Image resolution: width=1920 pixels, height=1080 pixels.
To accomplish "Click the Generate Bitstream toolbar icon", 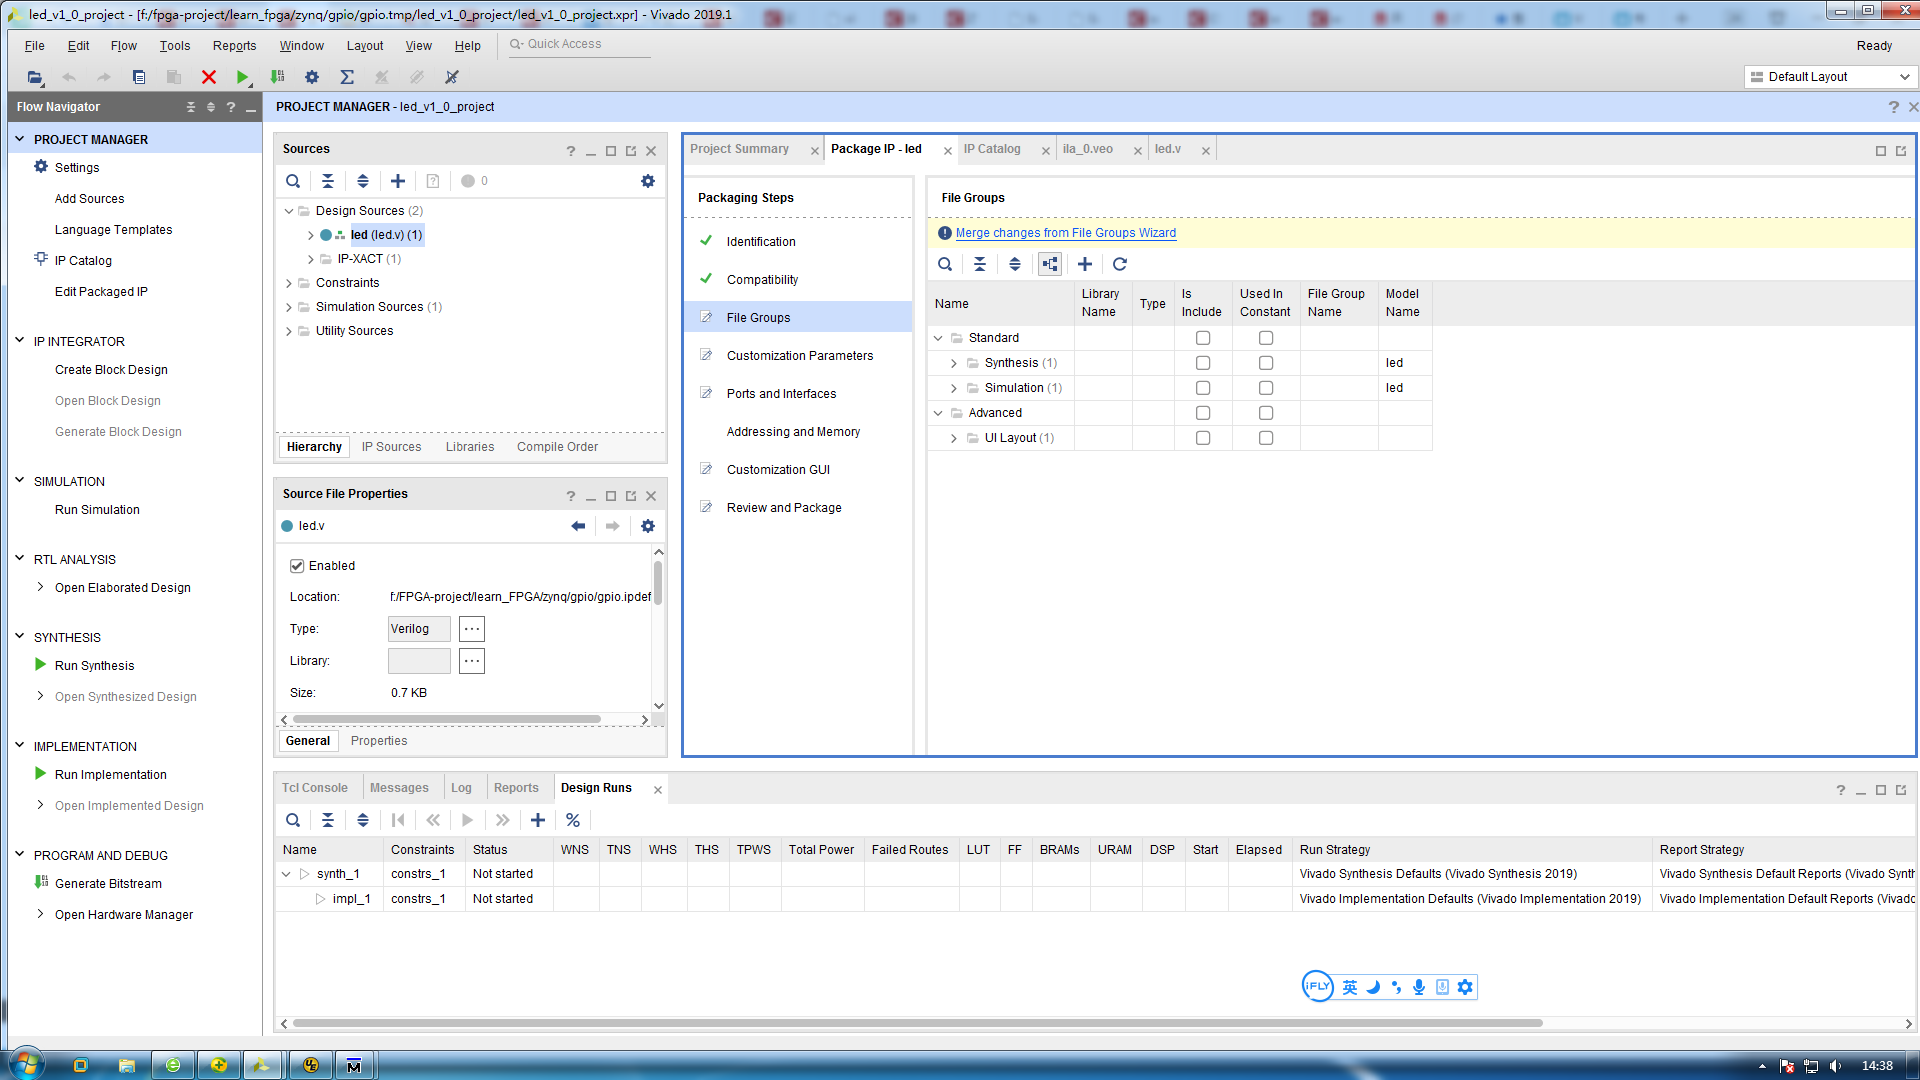I will click(x=277, y=77).
